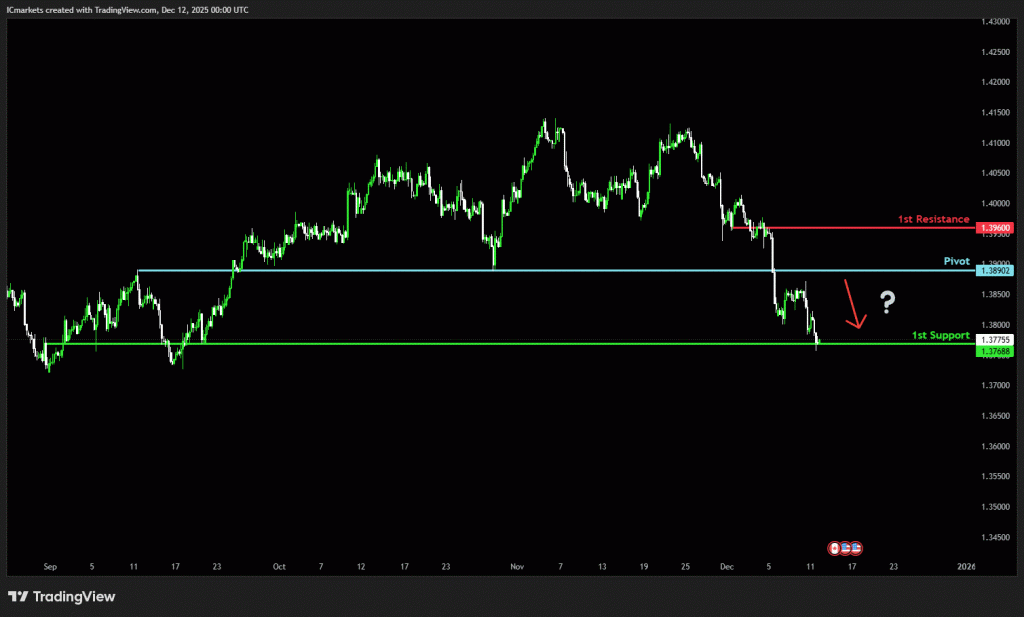The image size is (1024, 617).
Task: Click the gray question mark annotation
Action: [x=887, y=300]
